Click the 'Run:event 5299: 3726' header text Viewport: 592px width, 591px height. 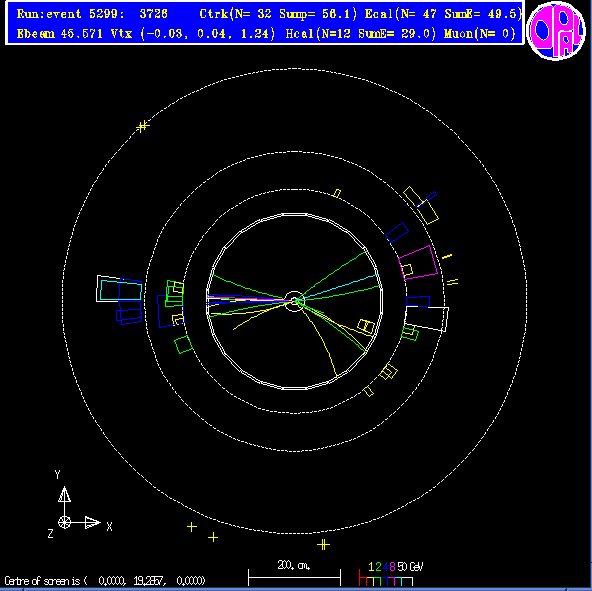click(x=92, y=14)
